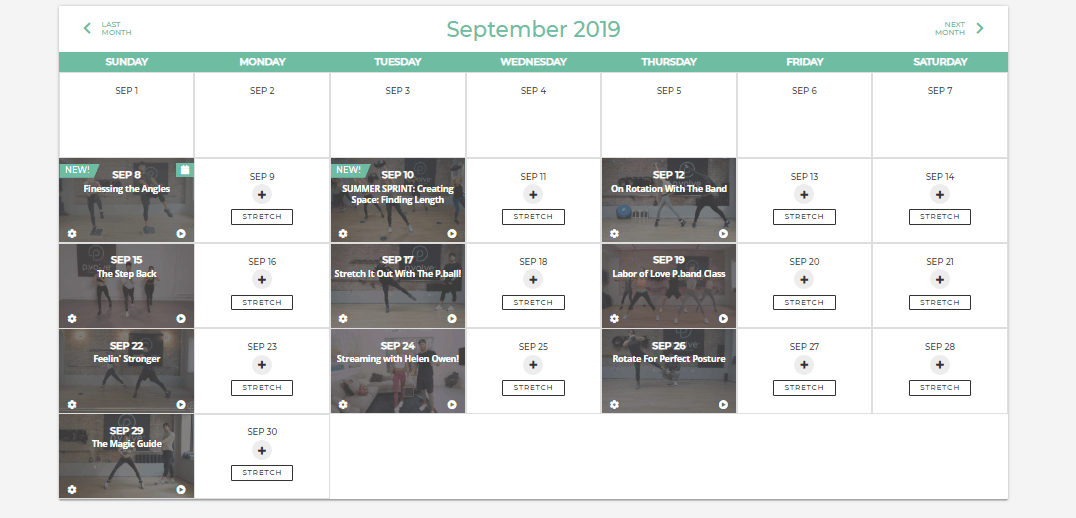The image size is (1076, 518).
Task: Click calendar icon on Sep 8 tile
Action: (185, 169)
